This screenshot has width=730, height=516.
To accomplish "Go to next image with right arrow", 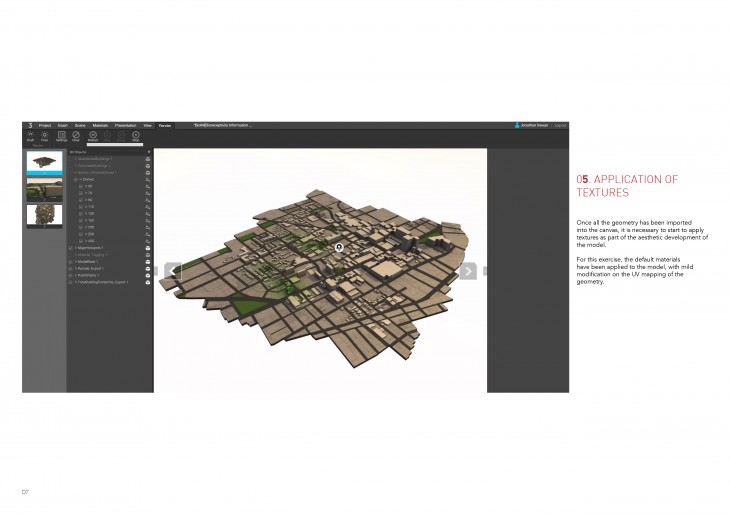I will (x=467, y=271).
